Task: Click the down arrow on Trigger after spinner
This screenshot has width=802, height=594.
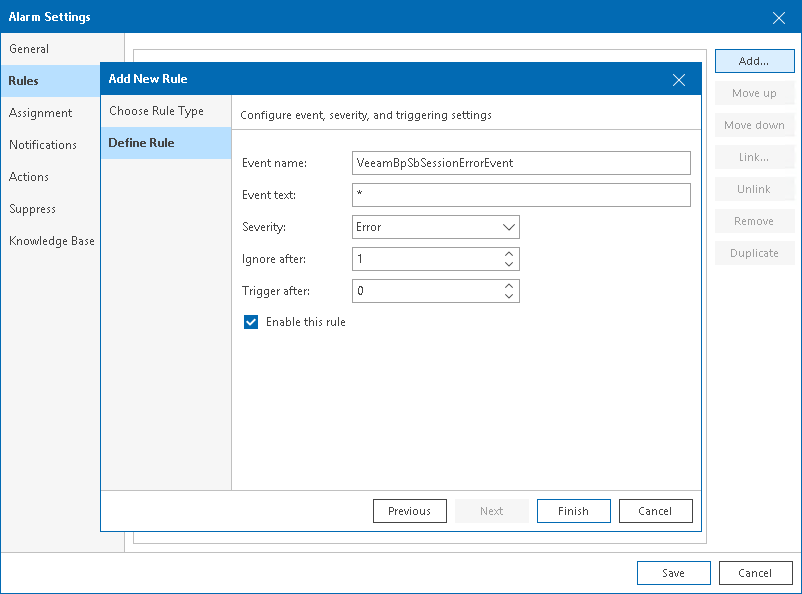Action: (x=508, y=295)
